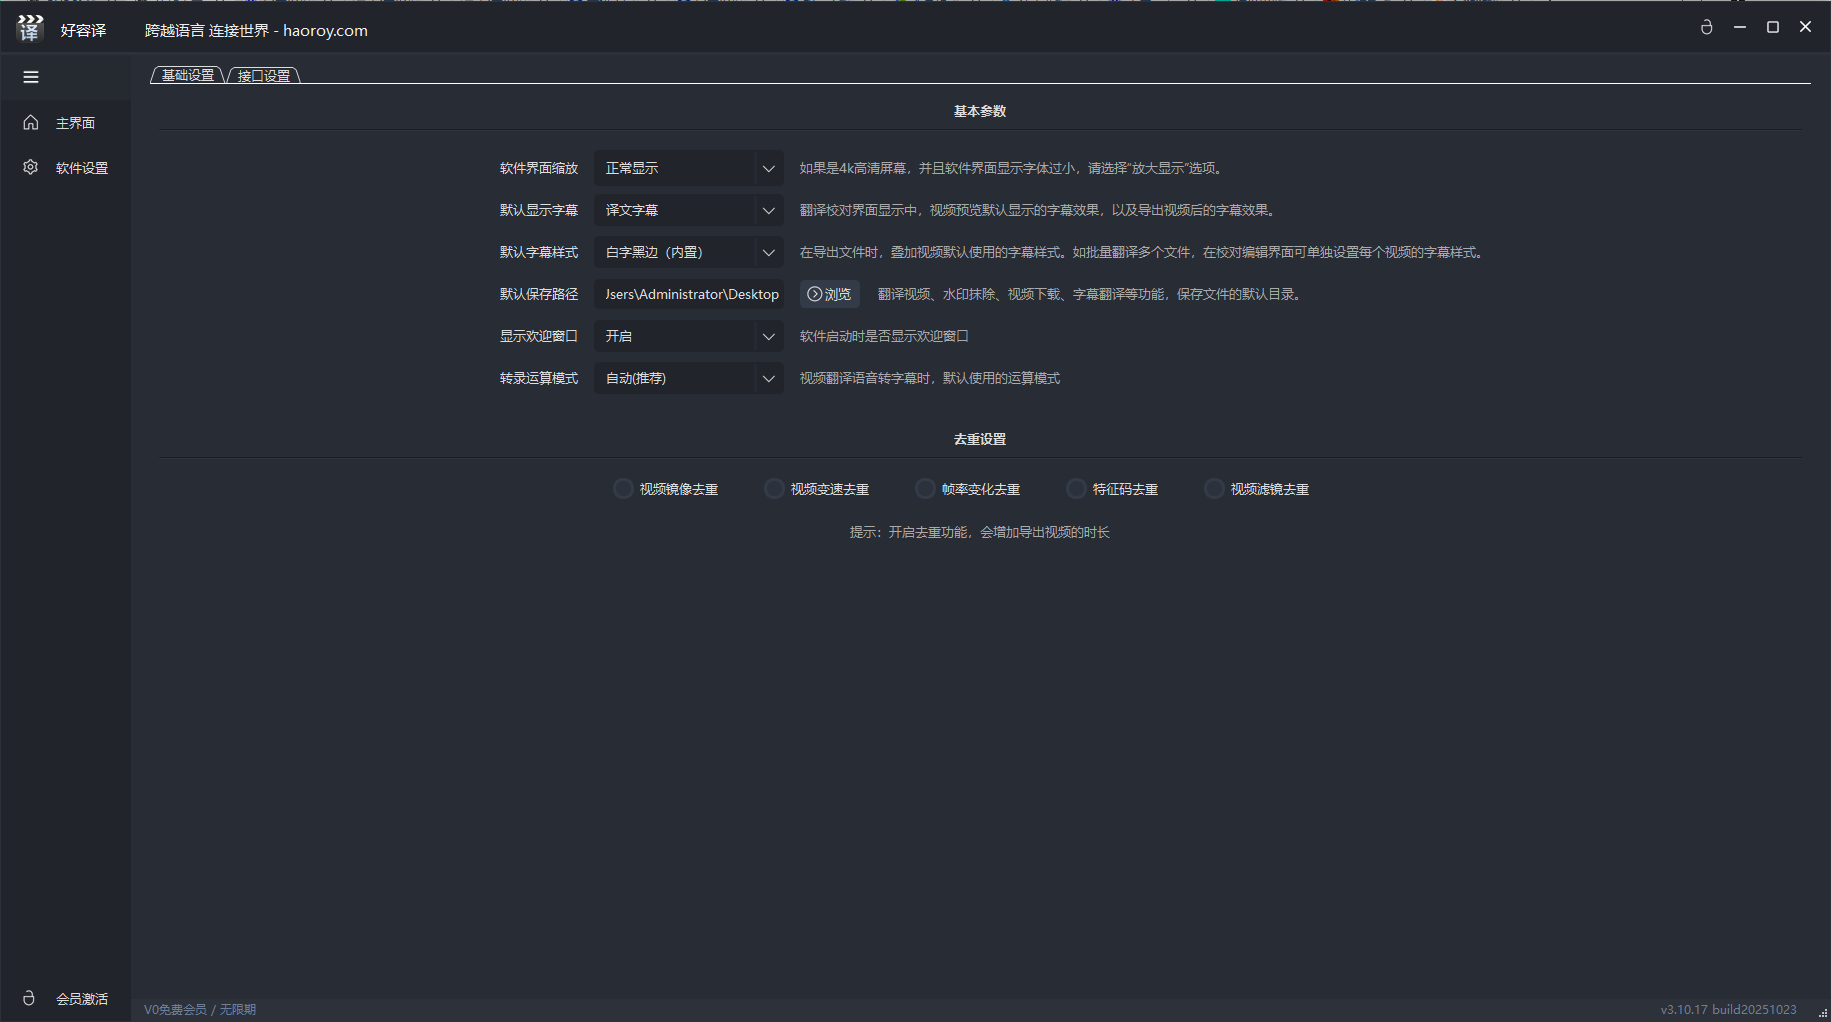Click the home icon for 主界面
This screenshot has height=1022, width=1831.
click(31, 123)
